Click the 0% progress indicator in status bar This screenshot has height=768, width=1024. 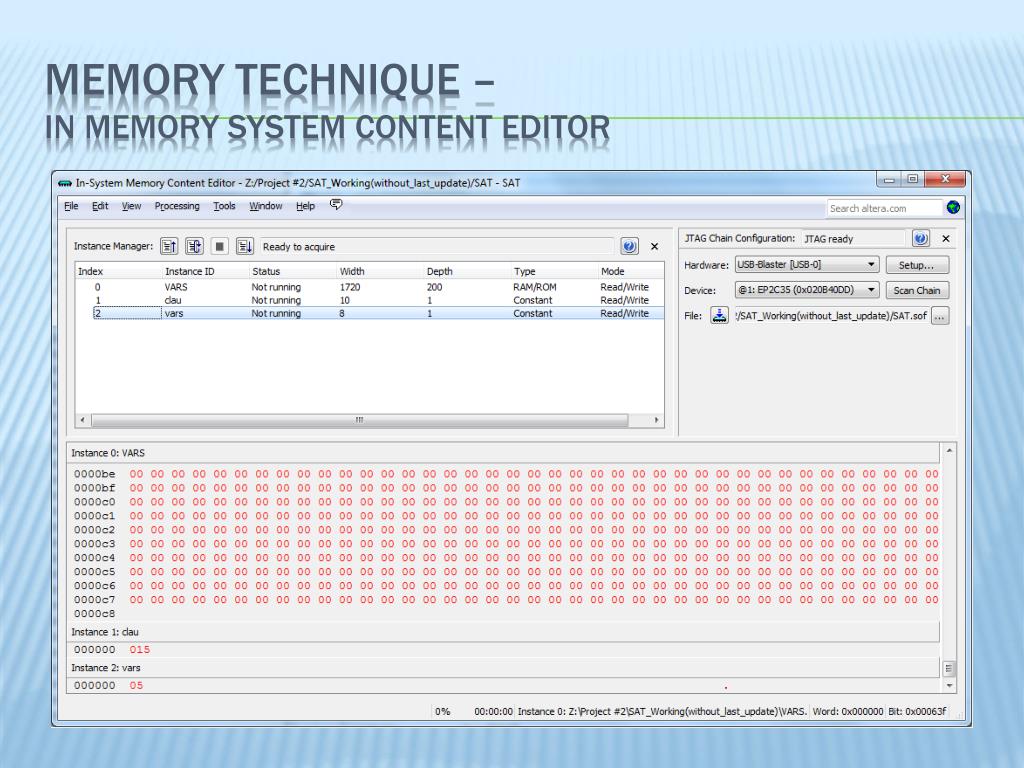(x=443, y=712)
